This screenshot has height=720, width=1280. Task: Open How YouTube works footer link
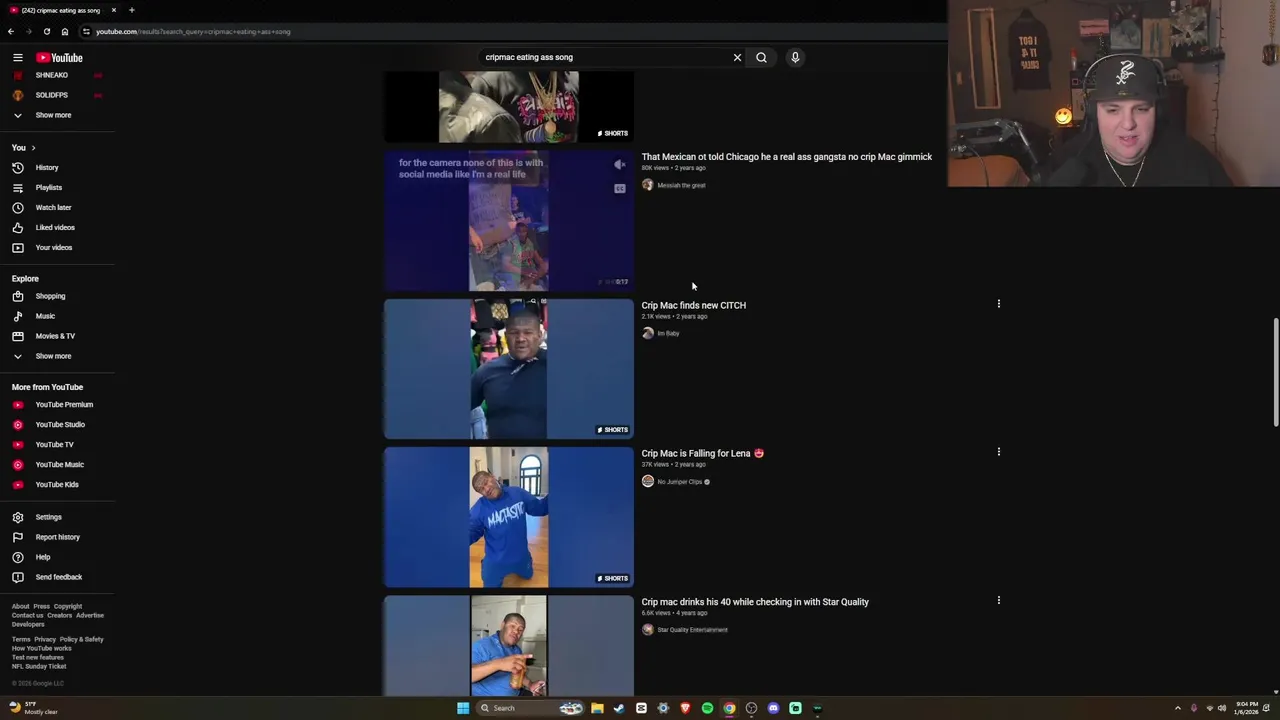pyautogui.click(x=41, y=648)
